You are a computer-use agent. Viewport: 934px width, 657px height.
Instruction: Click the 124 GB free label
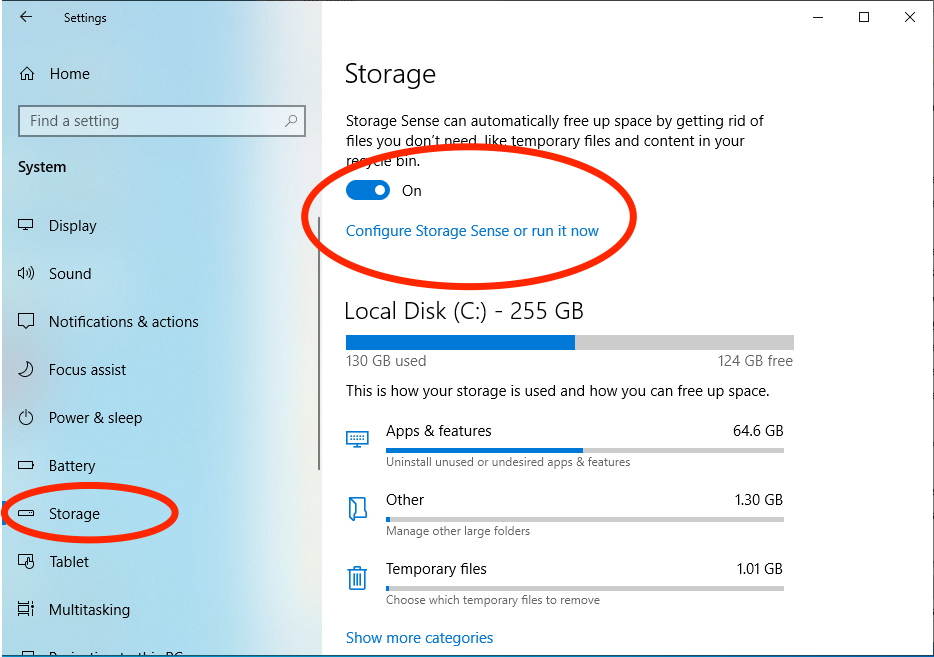point(755,361)
